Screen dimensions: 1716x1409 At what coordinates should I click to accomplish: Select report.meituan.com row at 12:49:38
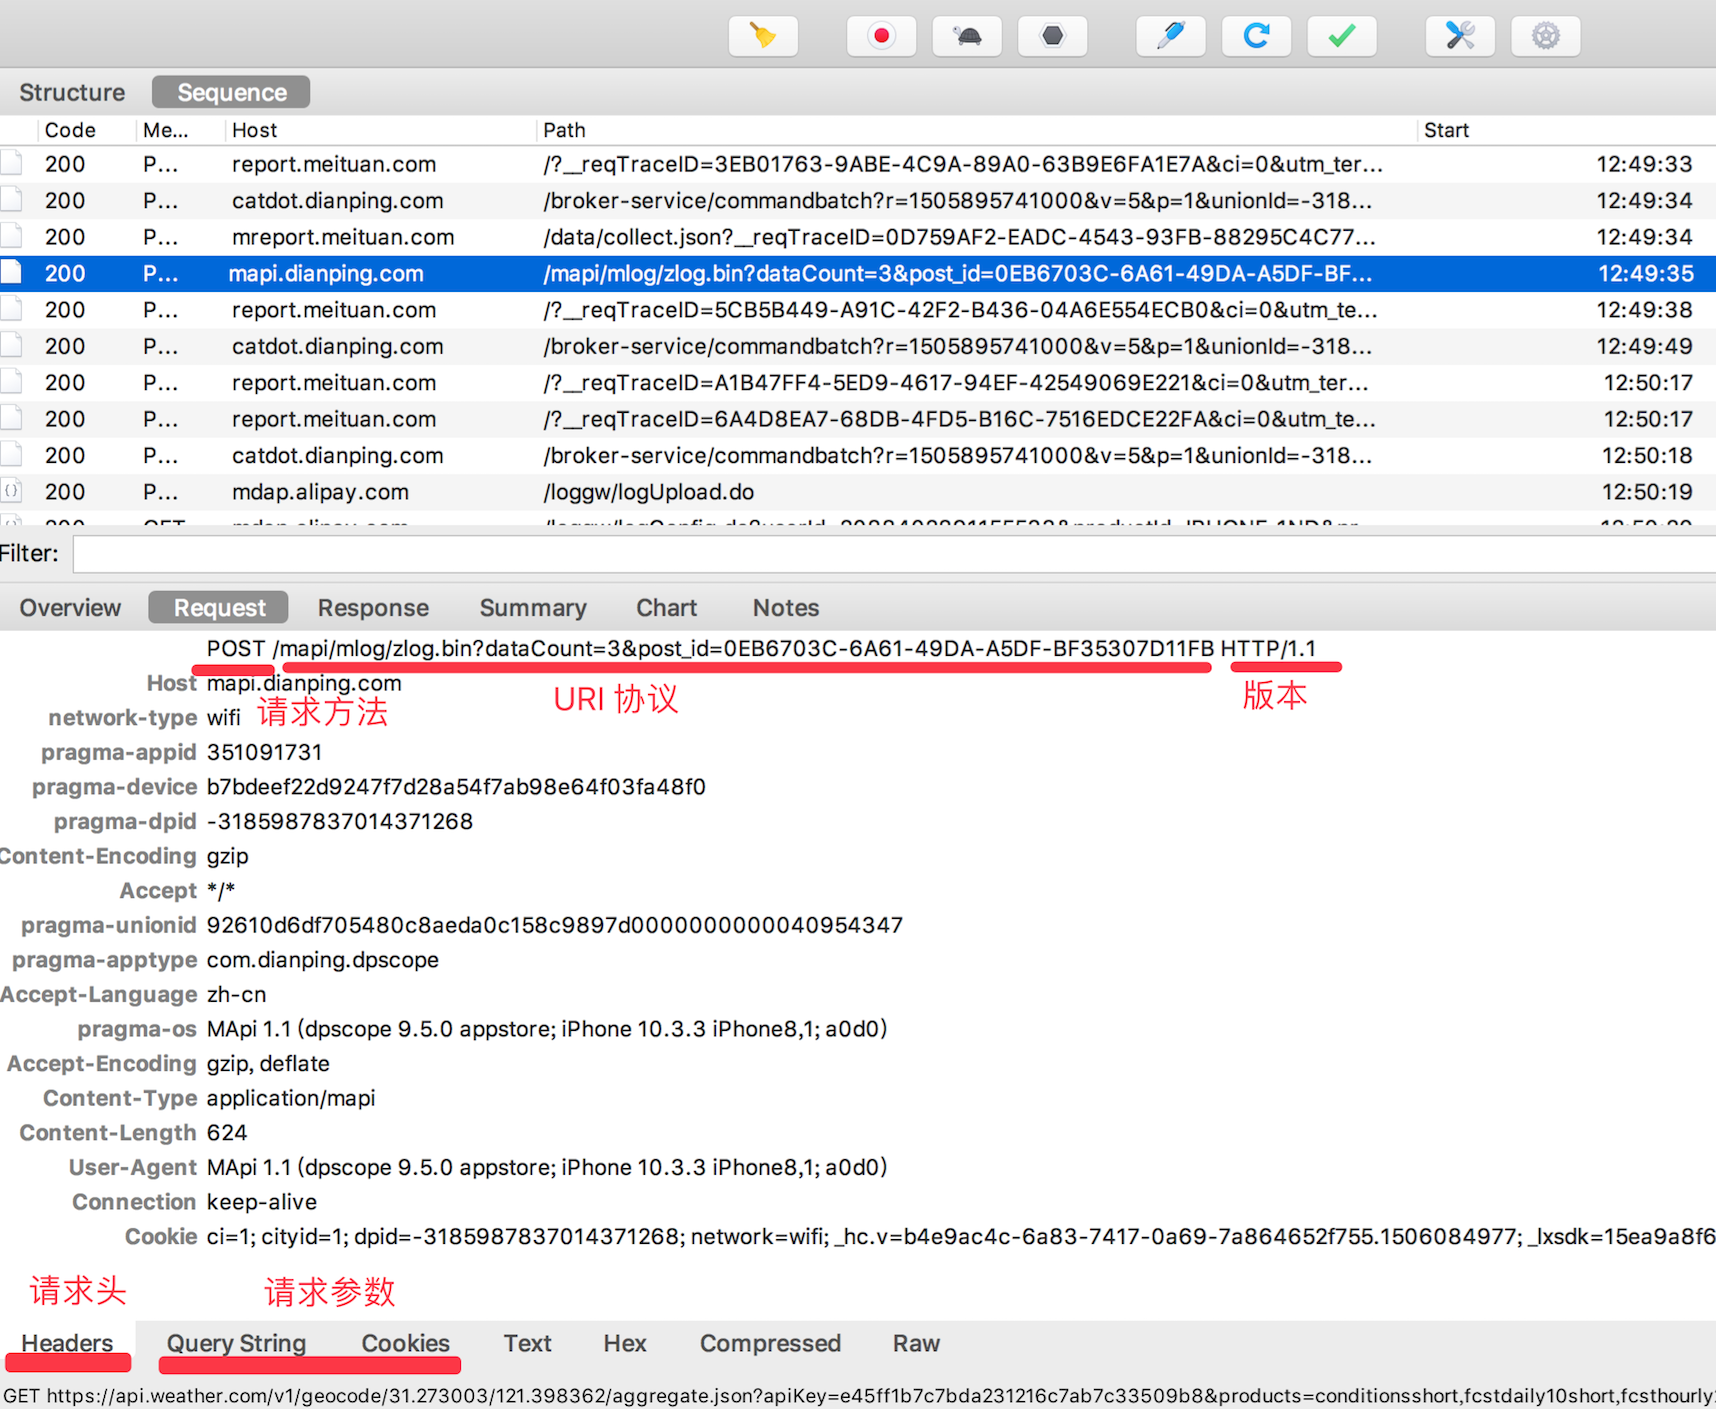858,310
